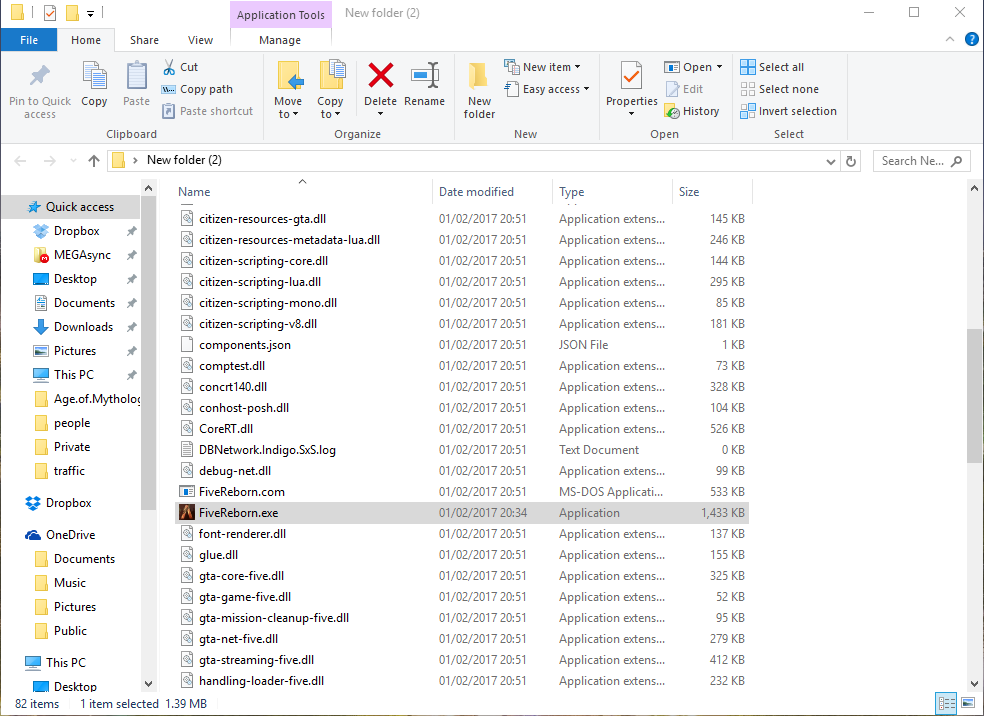Click Paste shortcut in the ribbon
Viewport: 984px width, 716px height.
[x=208, y=111]
